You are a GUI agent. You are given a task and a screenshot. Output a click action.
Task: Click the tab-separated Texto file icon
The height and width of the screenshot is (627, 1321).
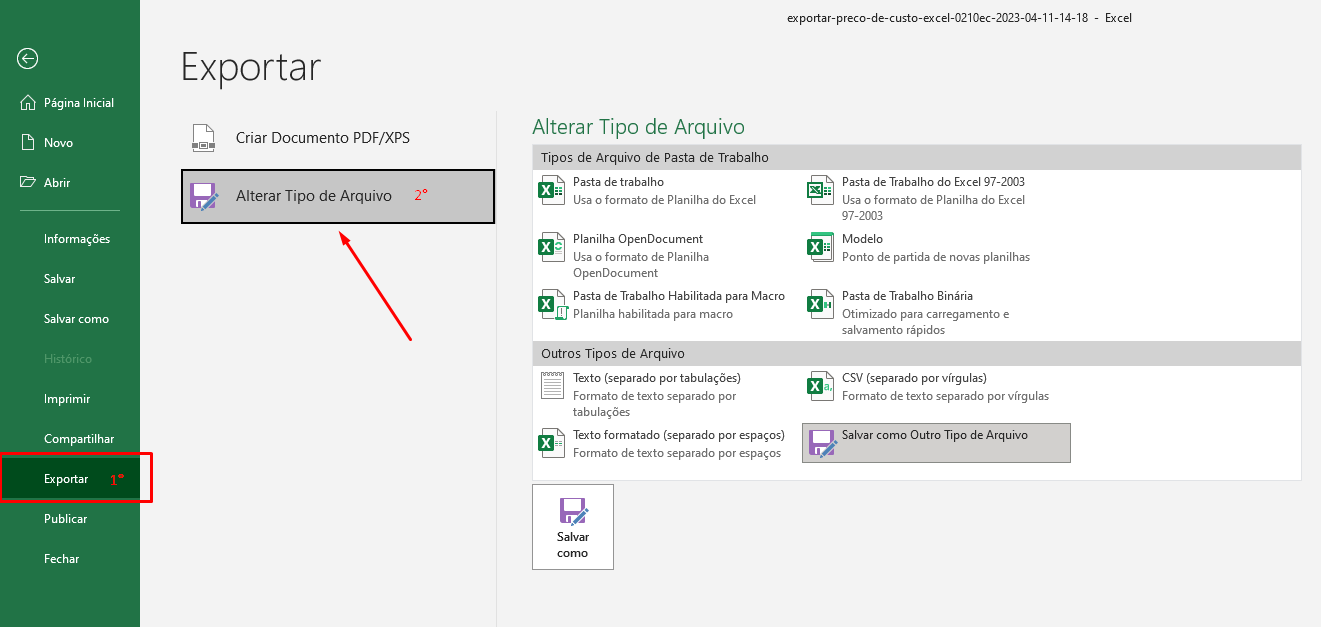coord(552,386)
